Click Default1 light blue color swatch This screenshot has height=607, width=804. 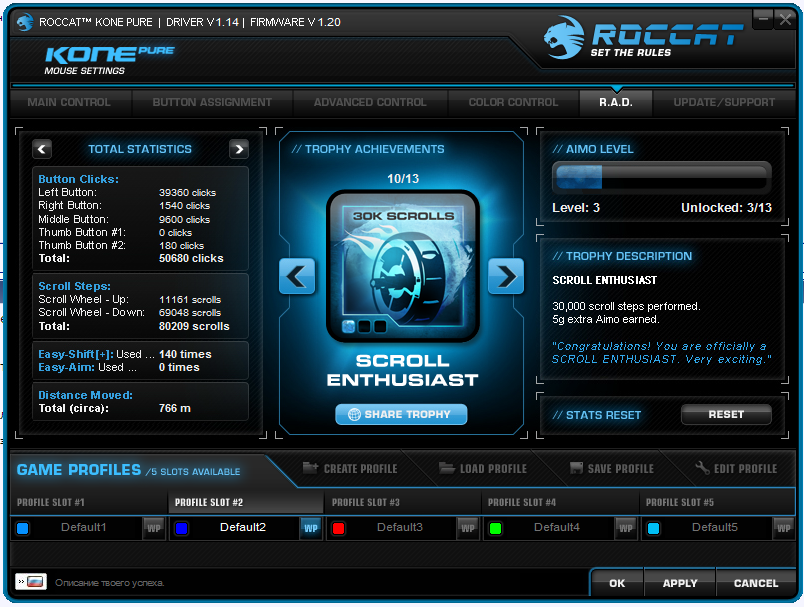click(x=23, y=528)
